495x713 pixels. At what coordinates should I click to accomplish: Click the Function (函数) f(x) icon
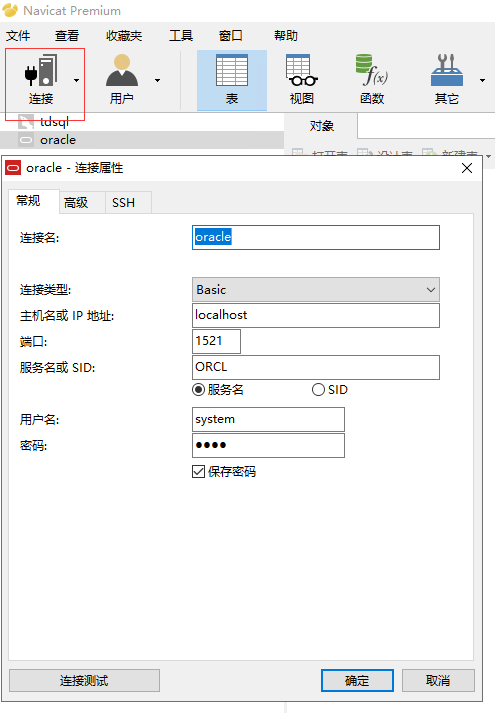pos(371,70)
